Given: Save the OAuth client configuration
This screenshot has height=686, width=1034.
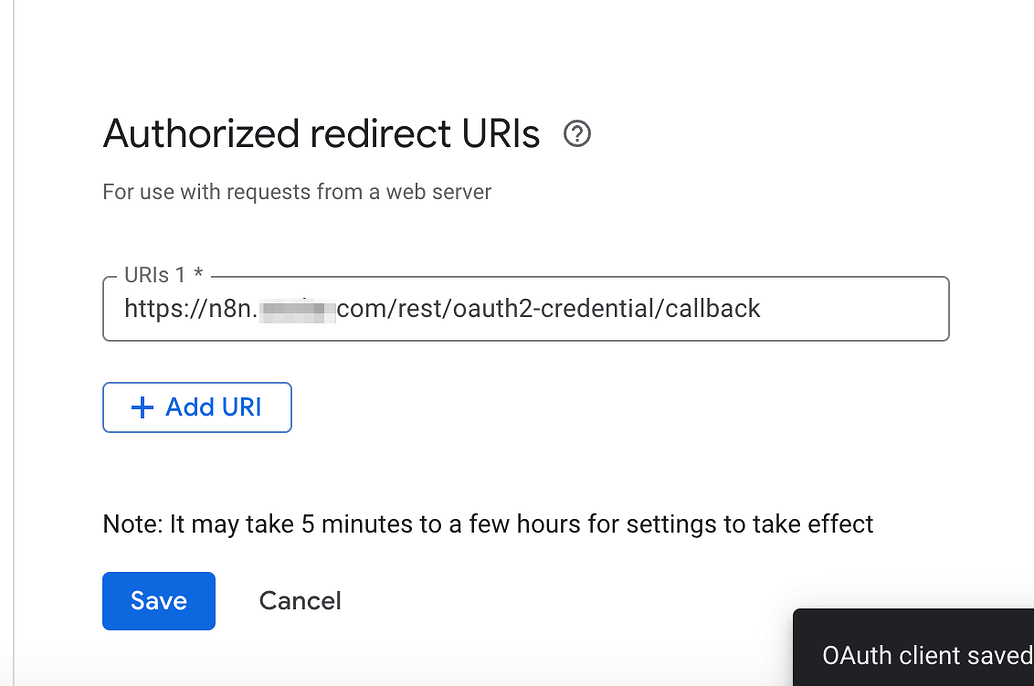Looking at the screenshot, I should tap(158, 600).
